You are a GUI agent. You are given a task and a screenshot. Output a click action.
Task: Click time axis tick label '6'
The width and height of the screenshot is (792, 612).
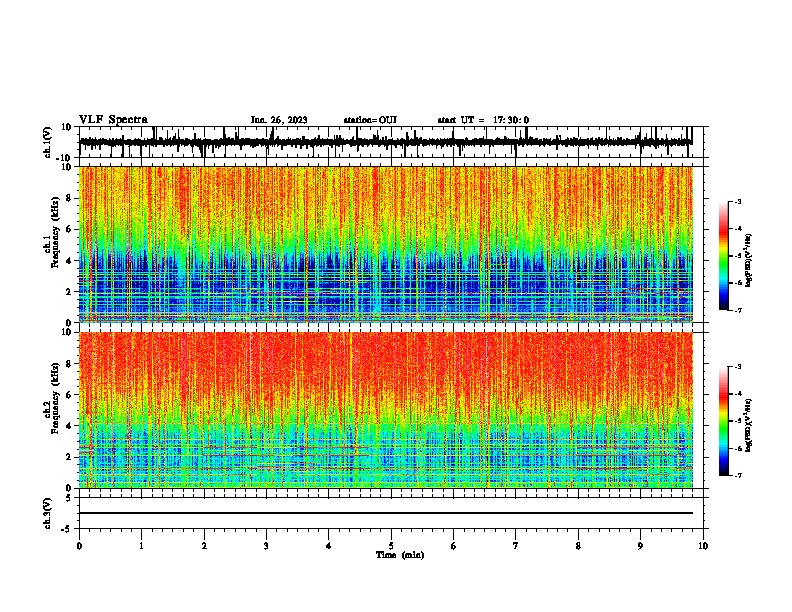[454, 546]
